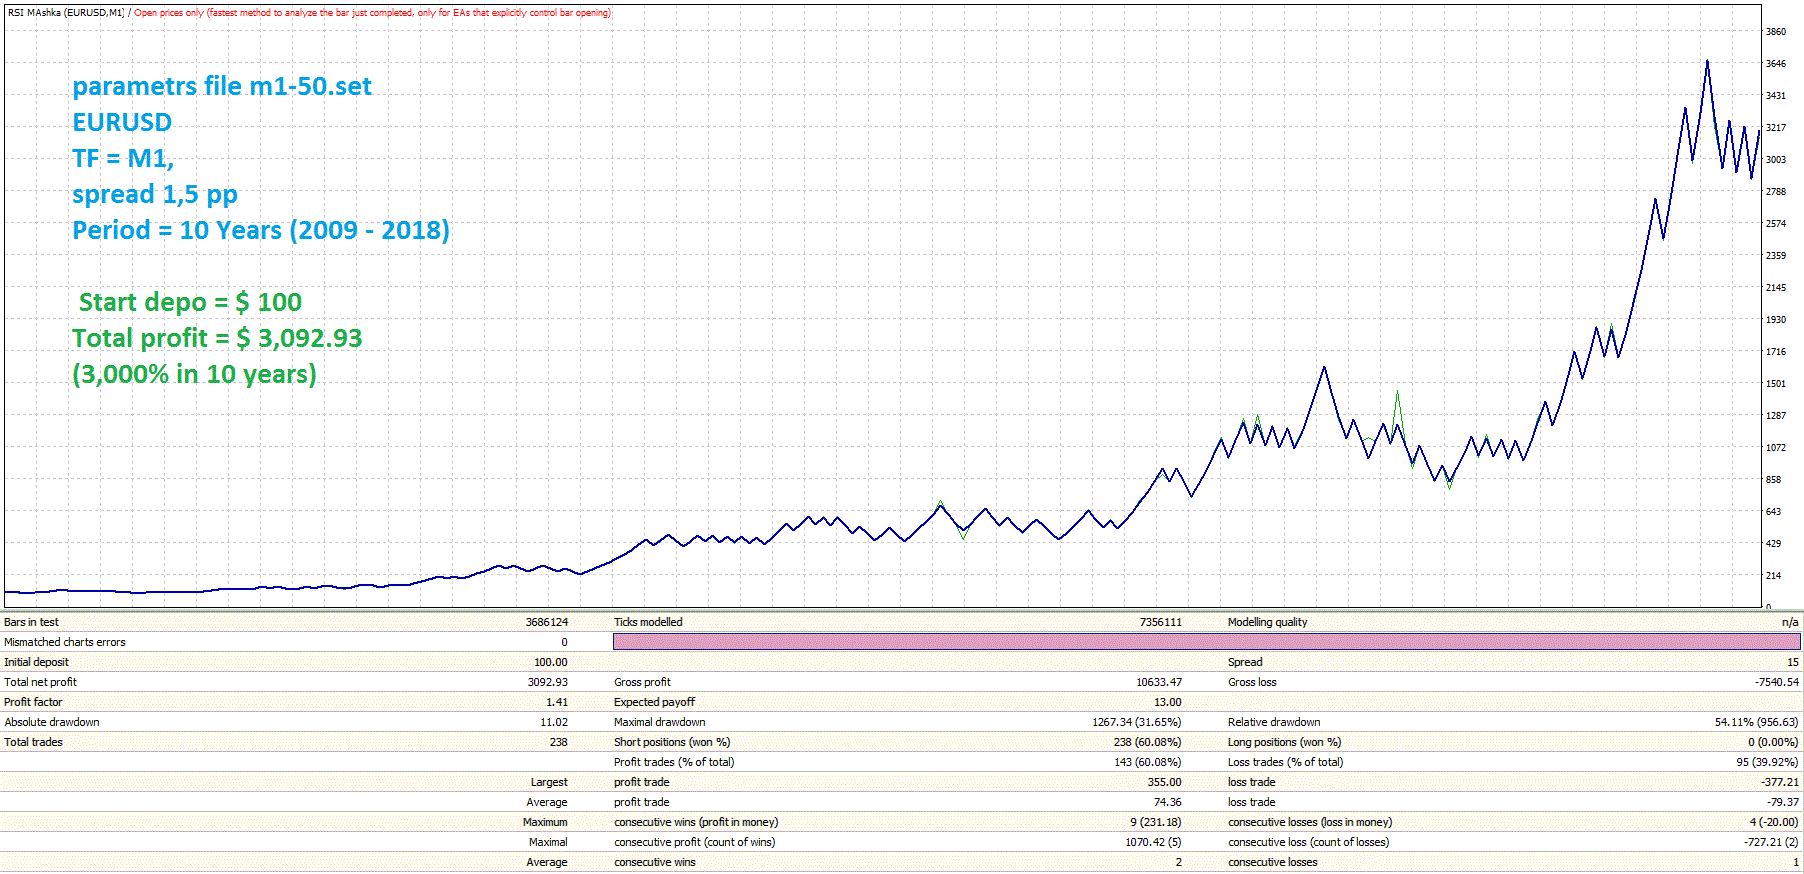Click the EURUSD annotation on the chart
1804x874 pixels.
click(122, 122)
